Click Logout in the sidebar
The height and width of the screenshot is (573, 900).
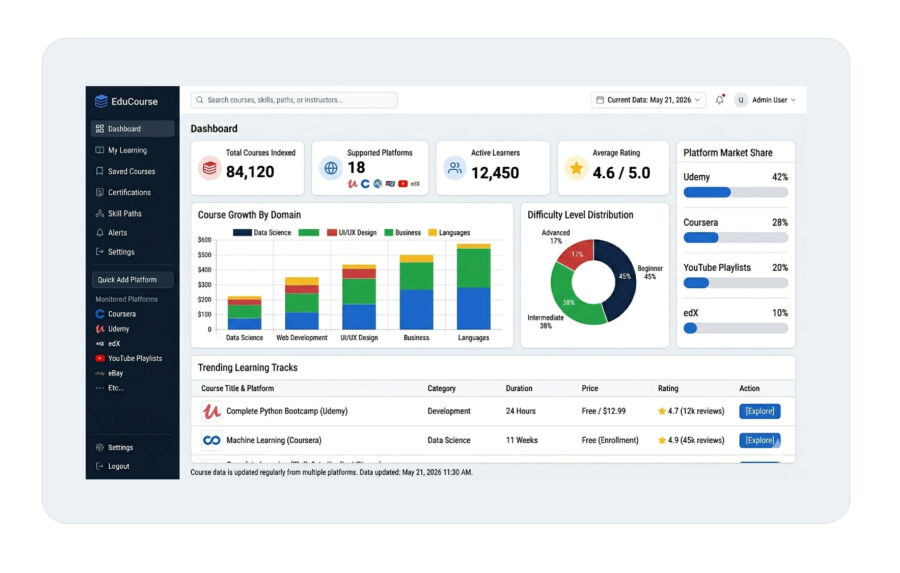pos(119,466)
